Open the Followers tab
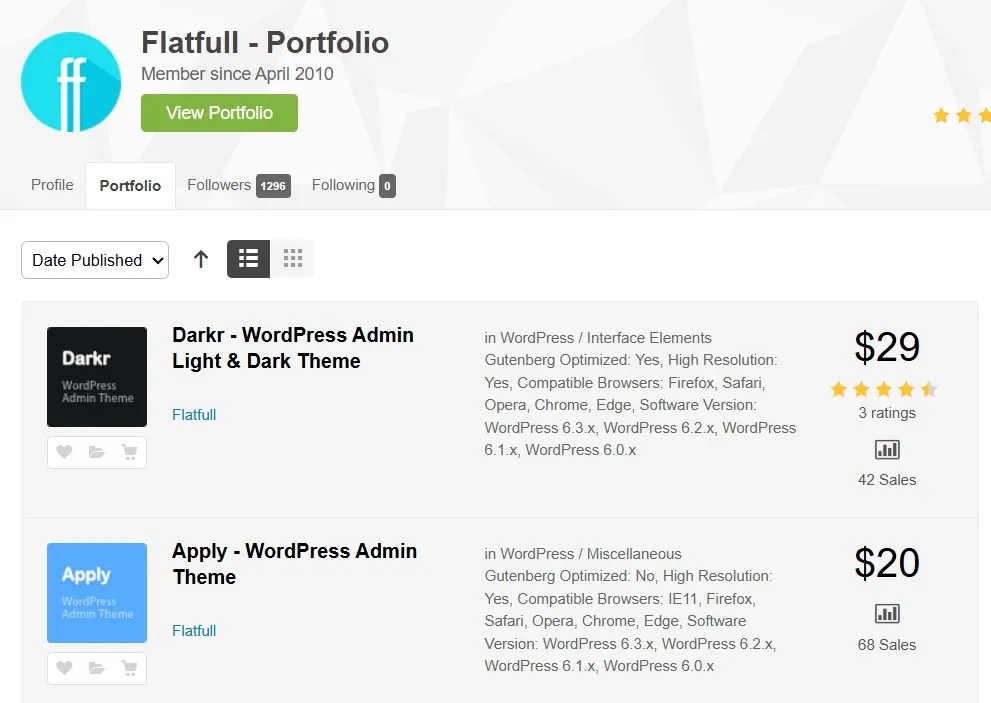991x703 pixels. (238, 185)
